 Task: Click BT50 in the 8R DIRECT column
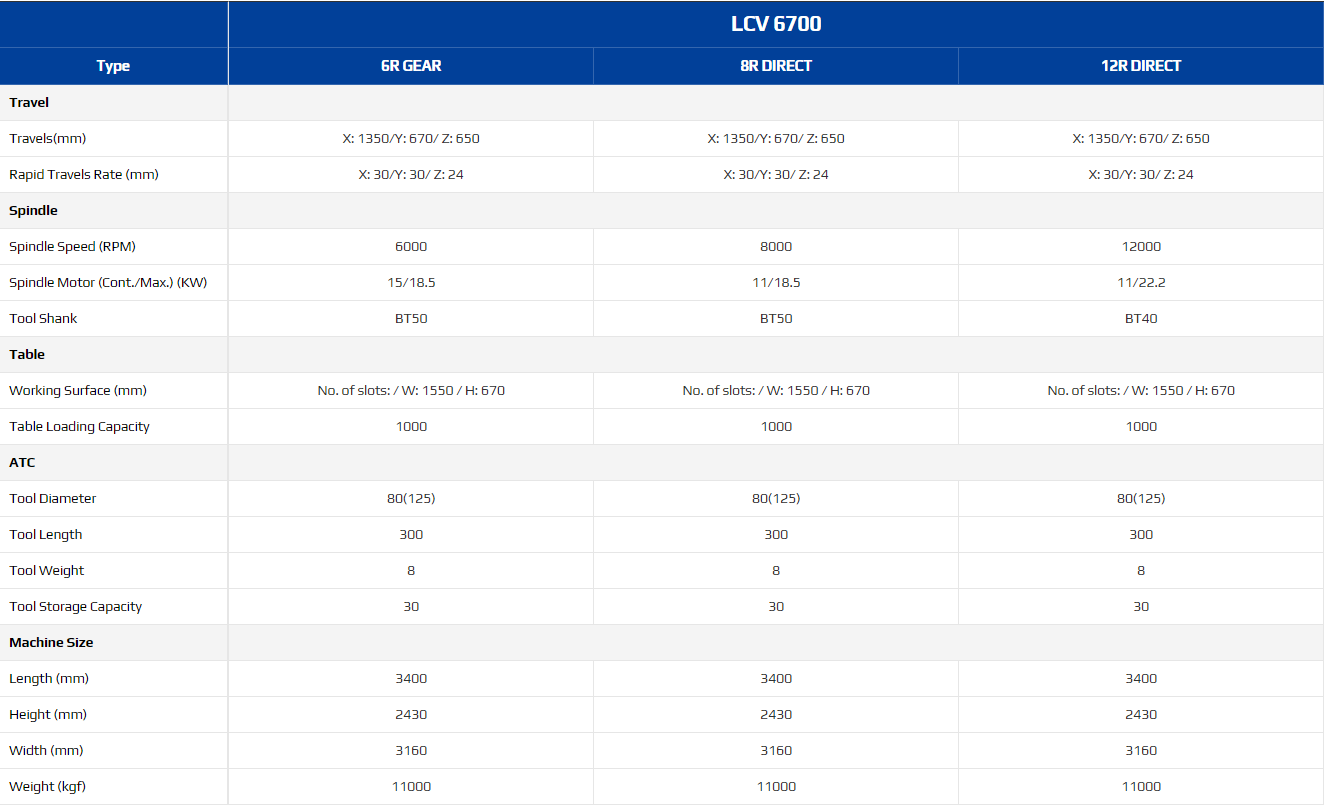click(x=776, y=318)
